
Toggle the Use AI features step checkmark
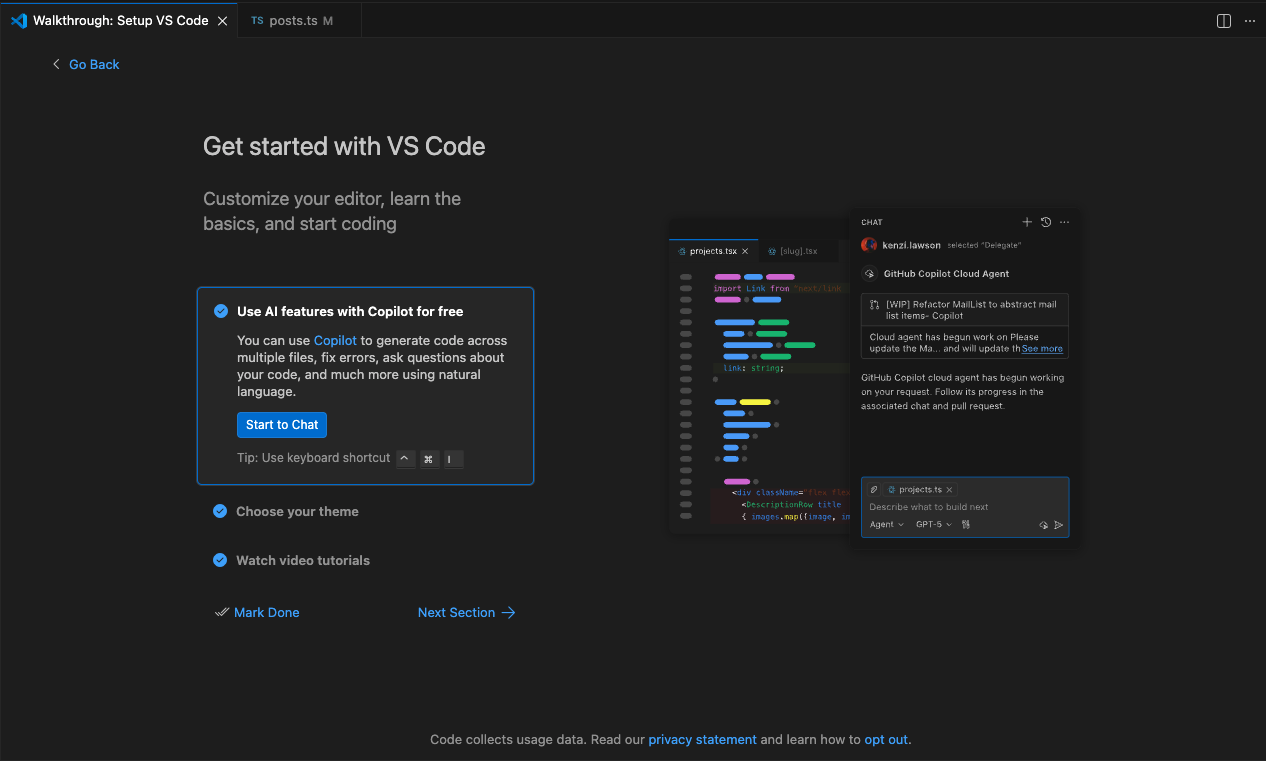click(221, 311)
